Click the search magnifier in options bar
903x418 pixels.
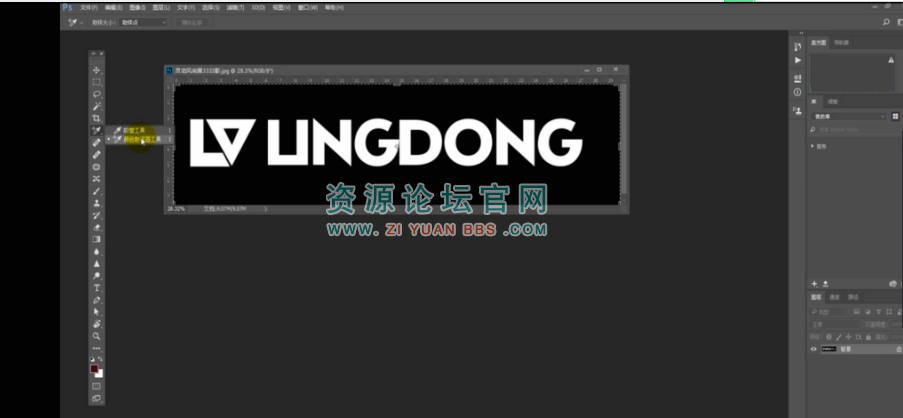pyautogui.click(x=886, y=22)
